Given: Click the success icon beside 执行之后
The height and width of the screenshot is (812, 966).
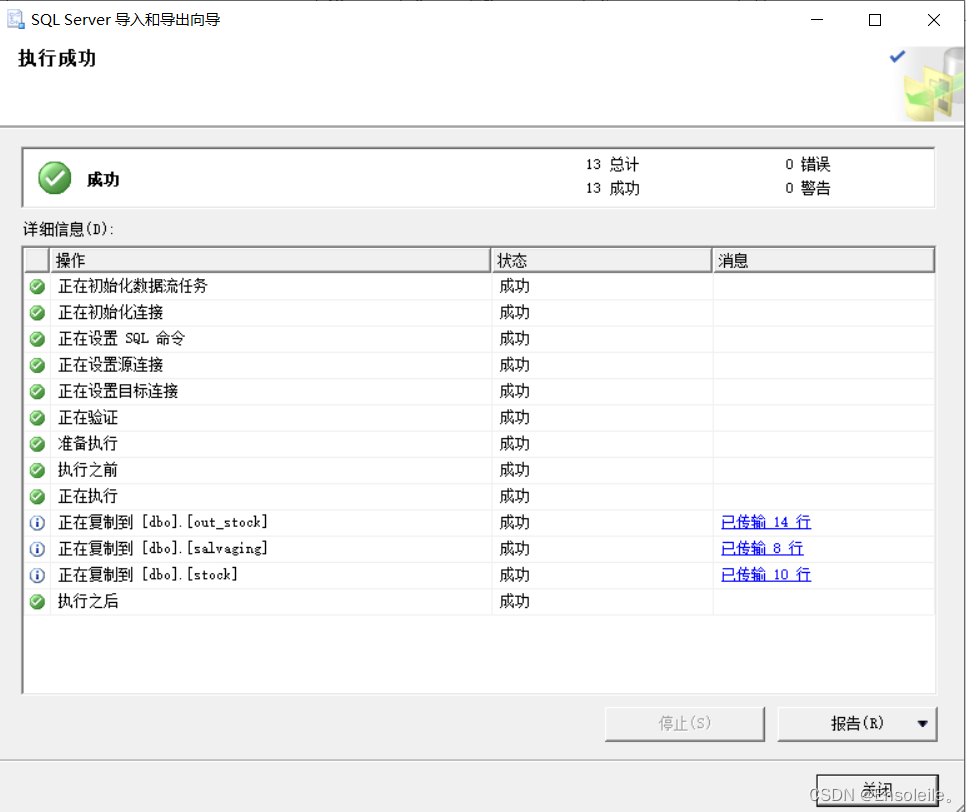Looking at the screenshot, I should point(37,601).
